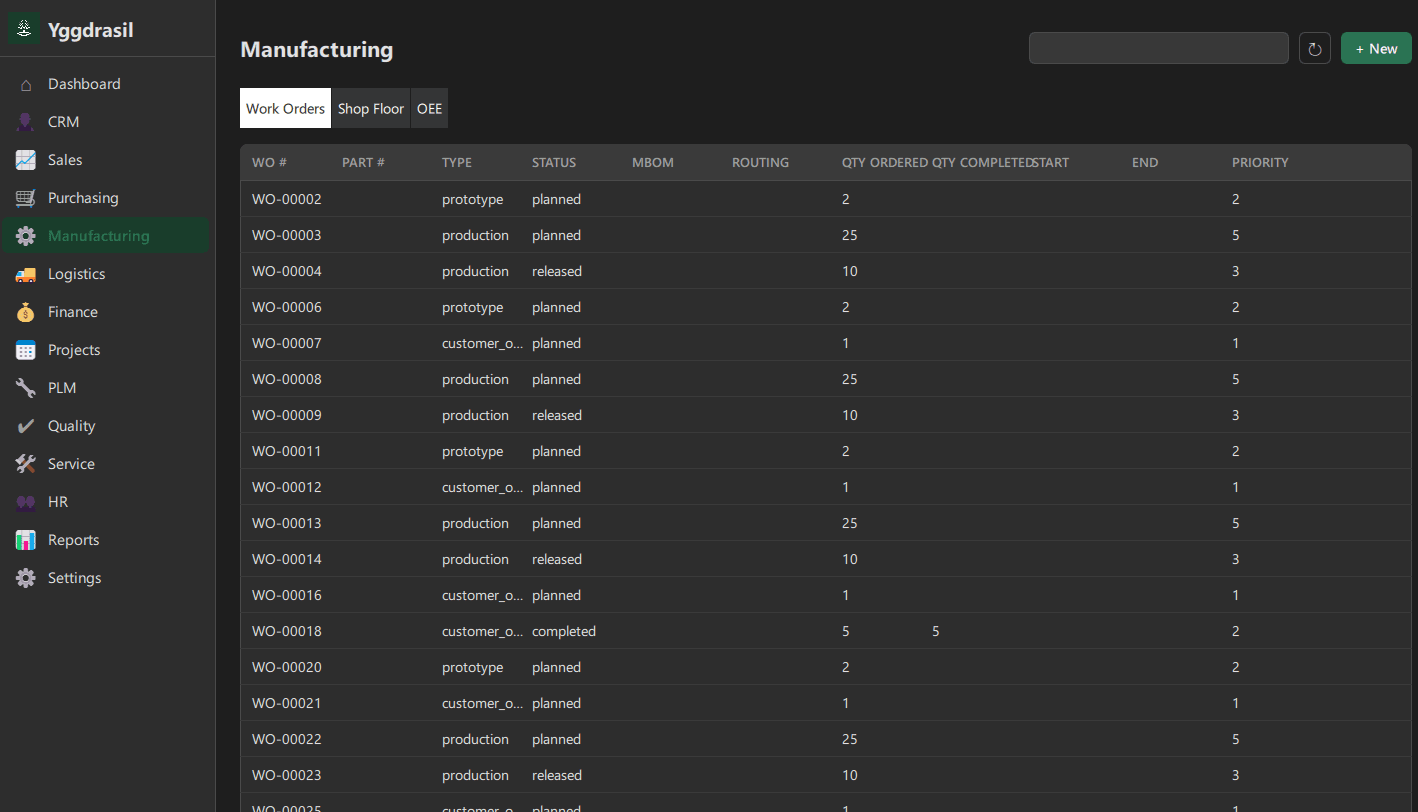
Task: Switch to the Shop Floor tab
Action: pyautogui.click(x=370, y=108)
